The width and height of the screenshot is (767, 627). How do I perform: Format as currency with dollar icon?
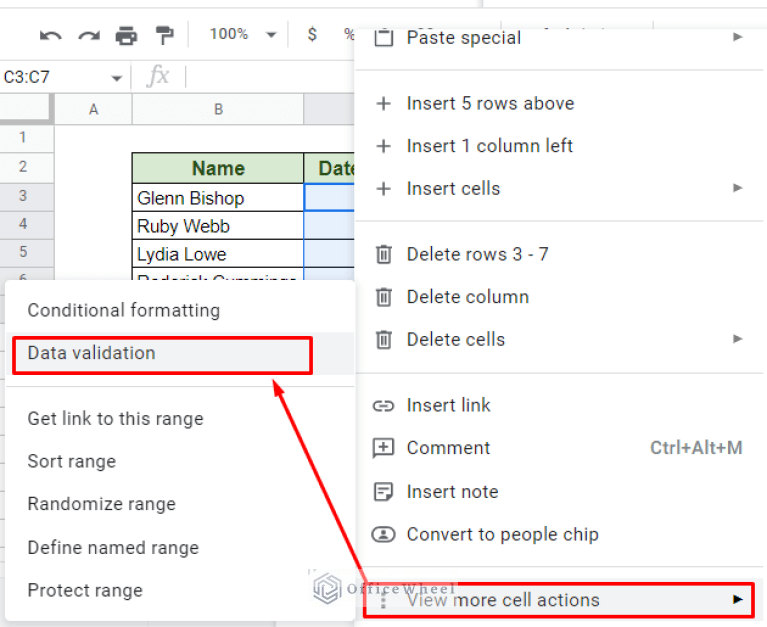pyautogui.click(x=312, y=34)
